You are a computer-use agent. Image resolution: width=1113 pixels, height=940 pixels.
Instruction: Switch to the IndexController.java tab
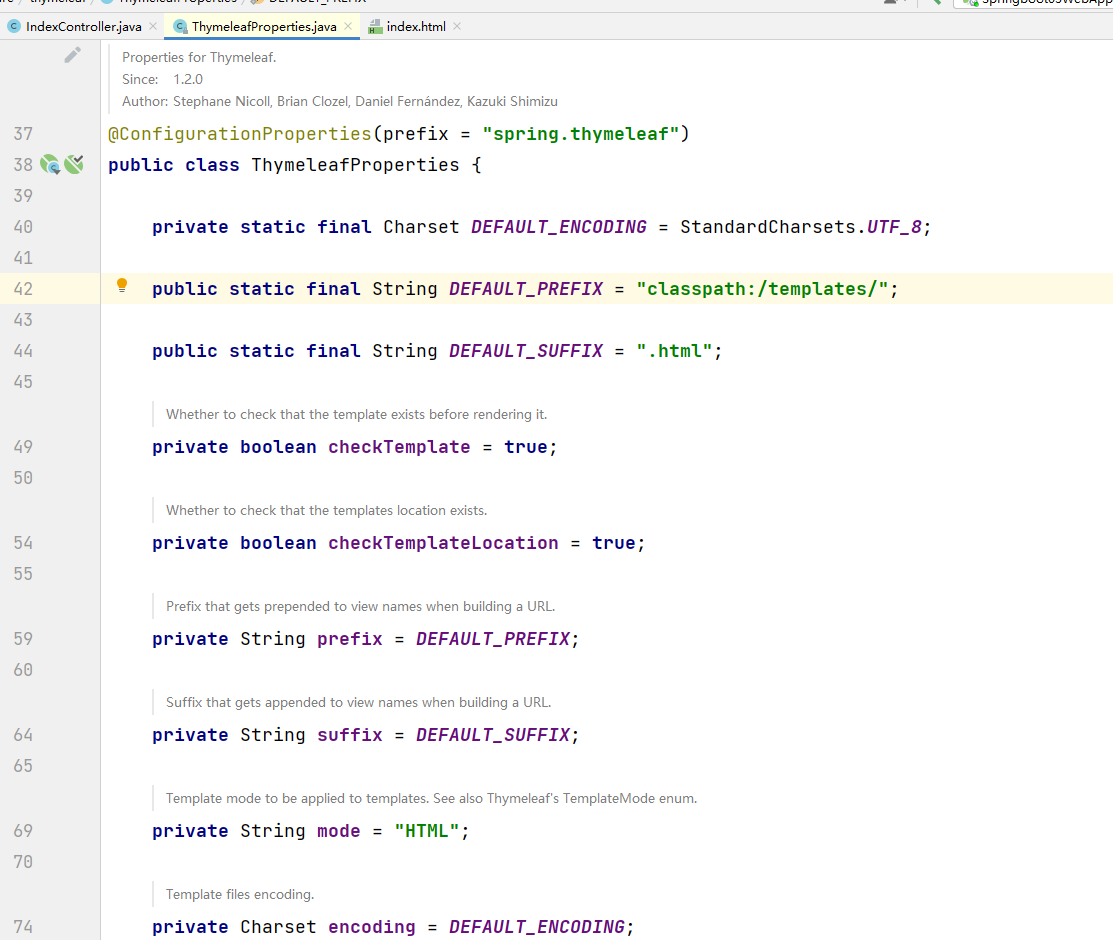coord(83,26)
